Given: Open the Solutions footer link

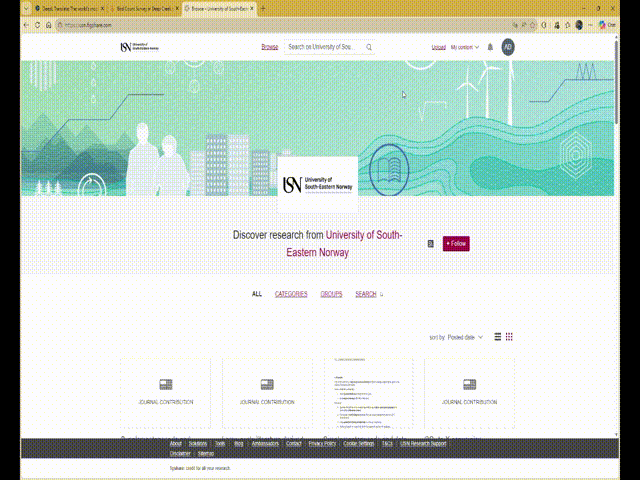Looking at the screenshot, I should pyautogui.click(x=198, y=444).
